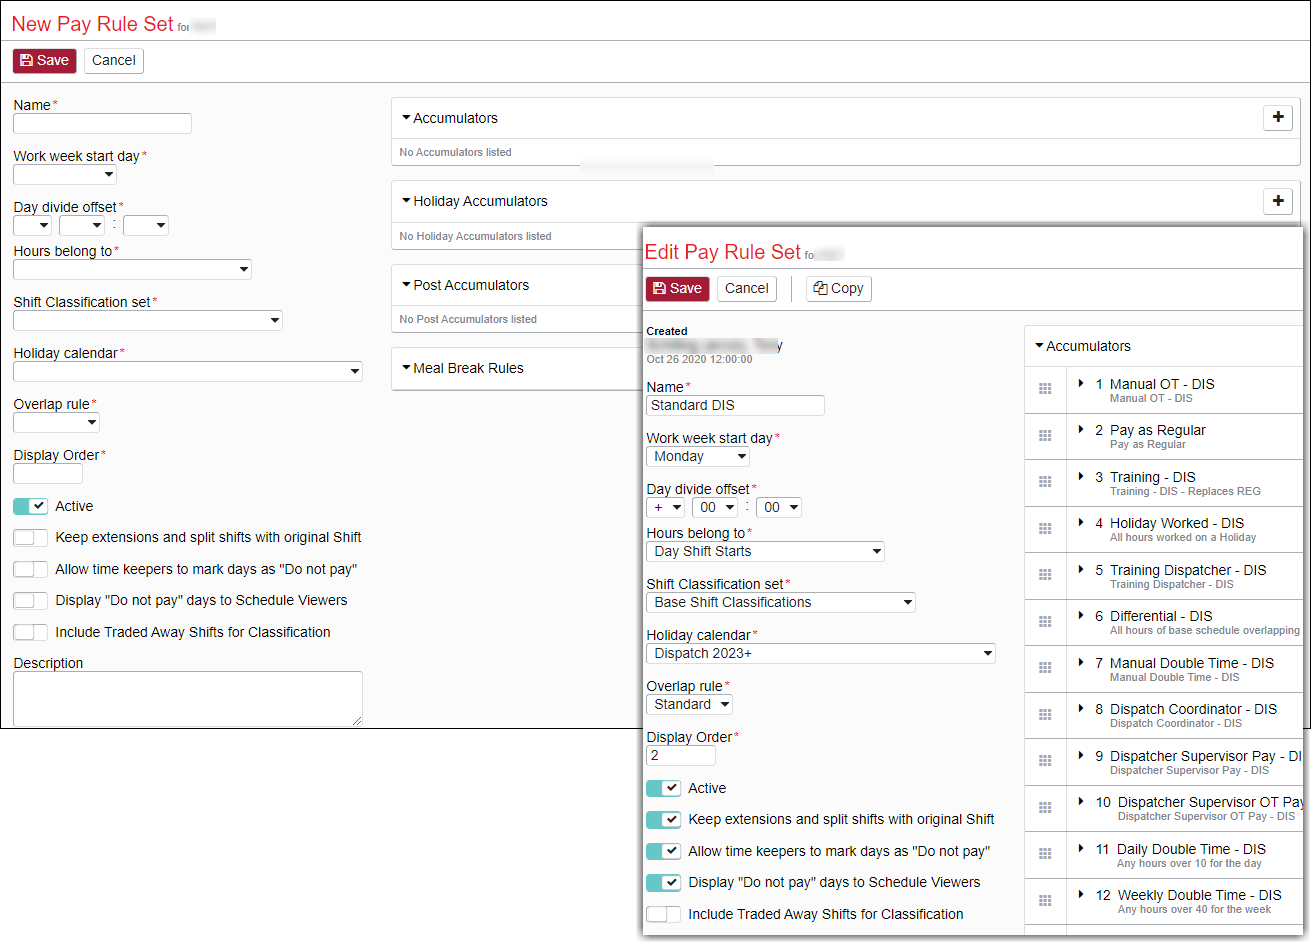The height and width of the screenshot is (943, 1311).
Task: Collapse the Meal Break Rules section
Action: [407, 368]
